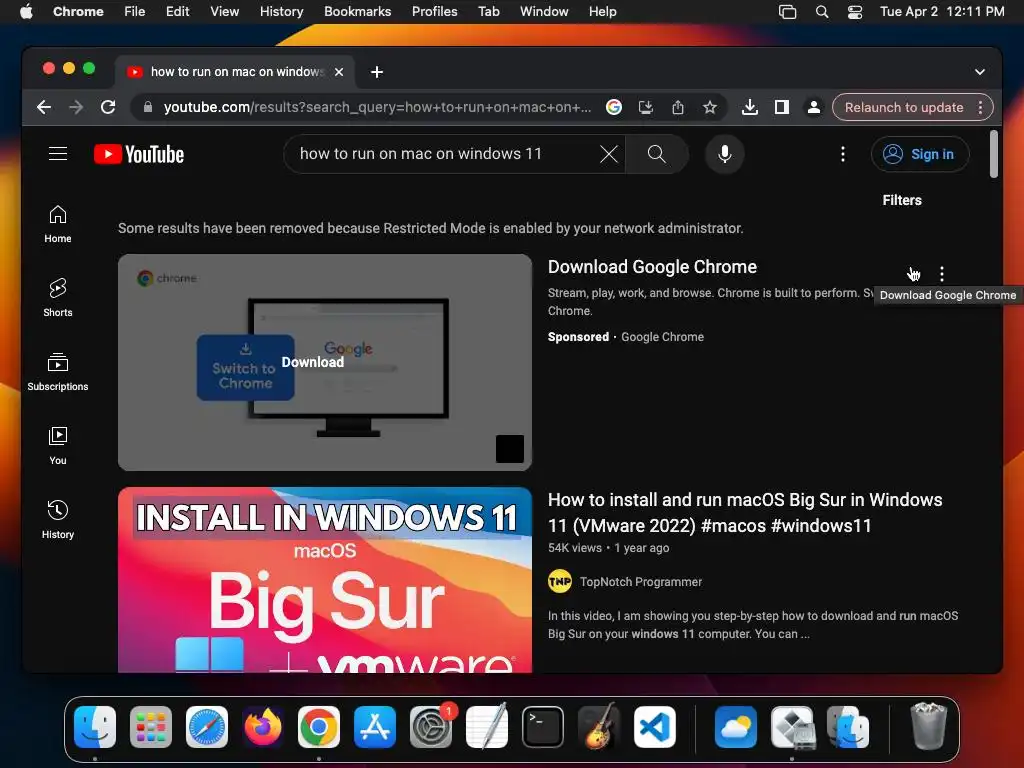Open search Filters

tap(902, 200)
